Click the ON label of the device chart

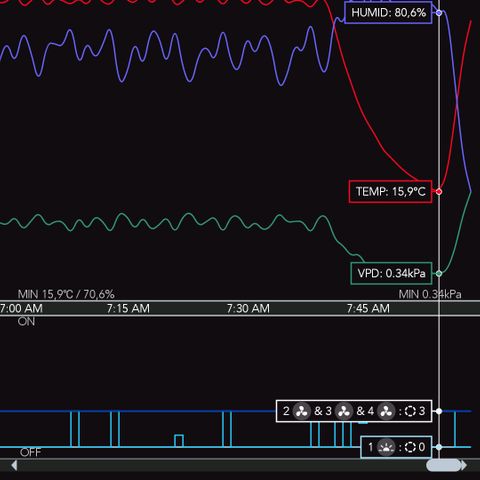[x=26, y=322]
